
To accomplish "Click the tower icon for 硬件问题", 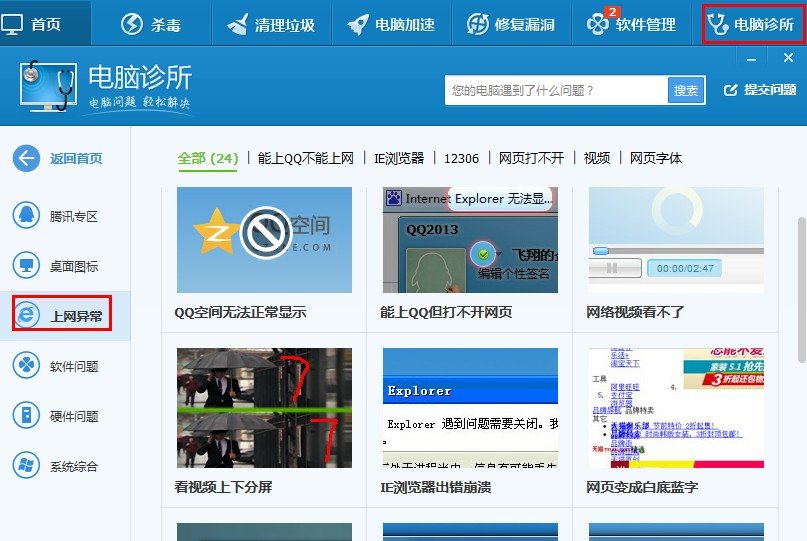I will (x=26, y=416).
